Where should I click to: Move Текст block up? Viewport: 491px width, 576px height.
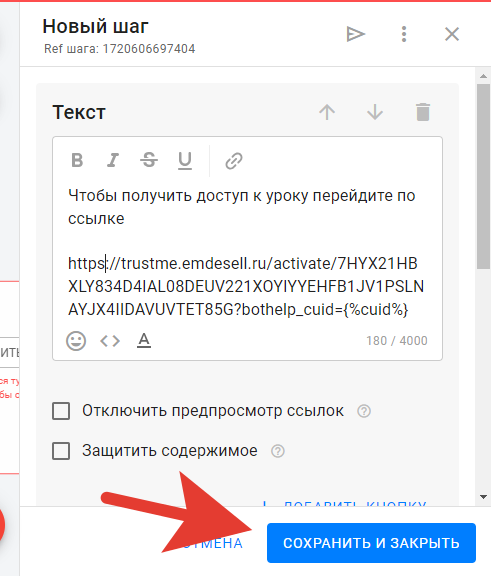327,112
